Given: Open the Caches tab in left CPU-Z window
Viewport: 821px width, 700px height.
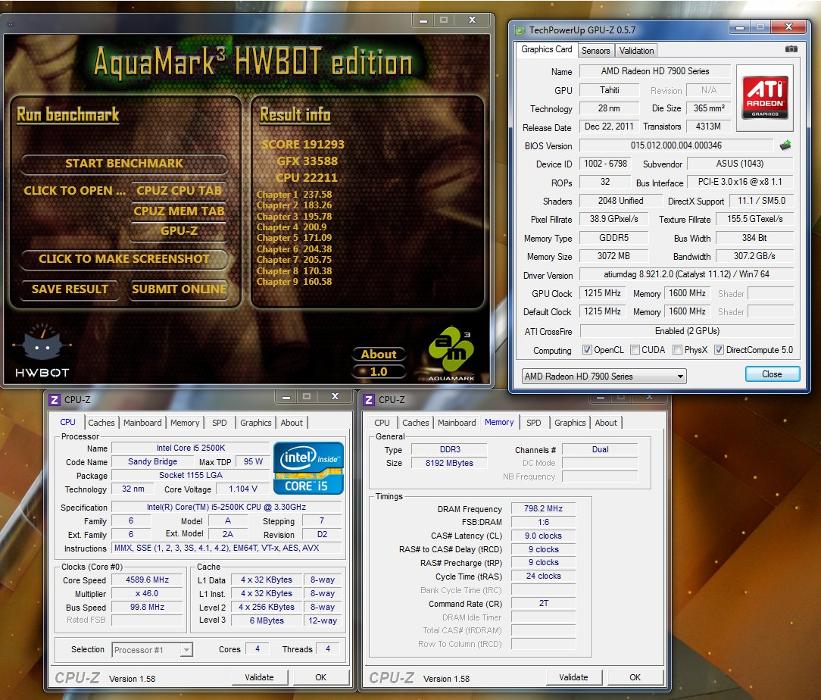Looking at the screenshot, I should (101, 423).
